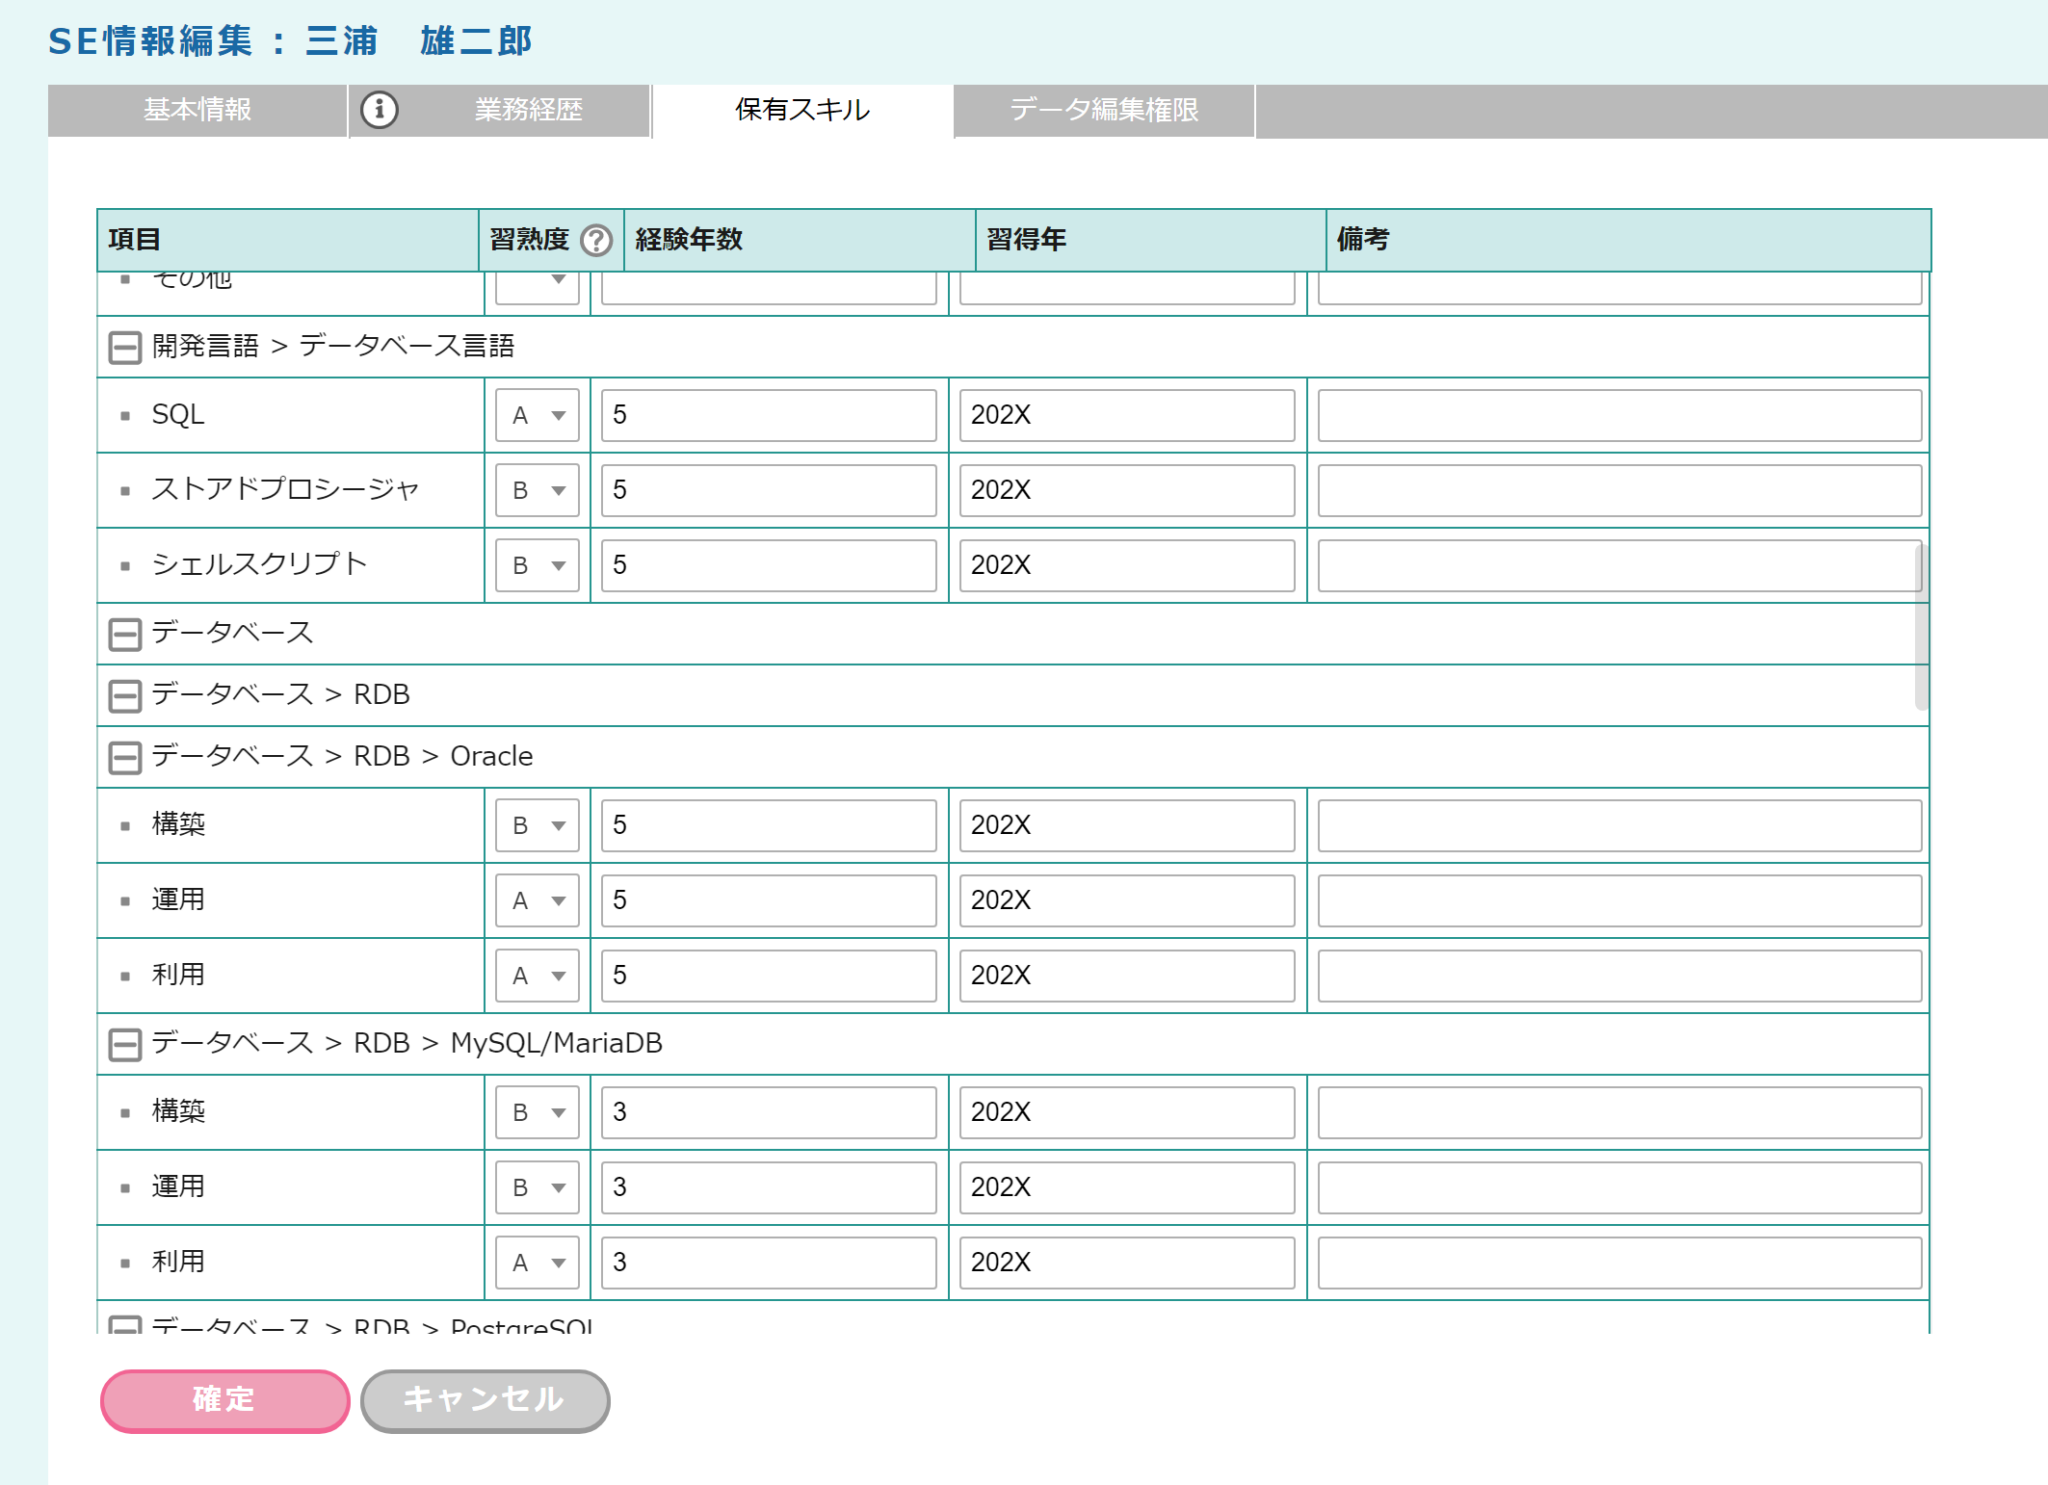Viewport: 2048px width, 1485px height.
Task: Open SQL proficiency level dropdown
Action: tap(538, 415)
